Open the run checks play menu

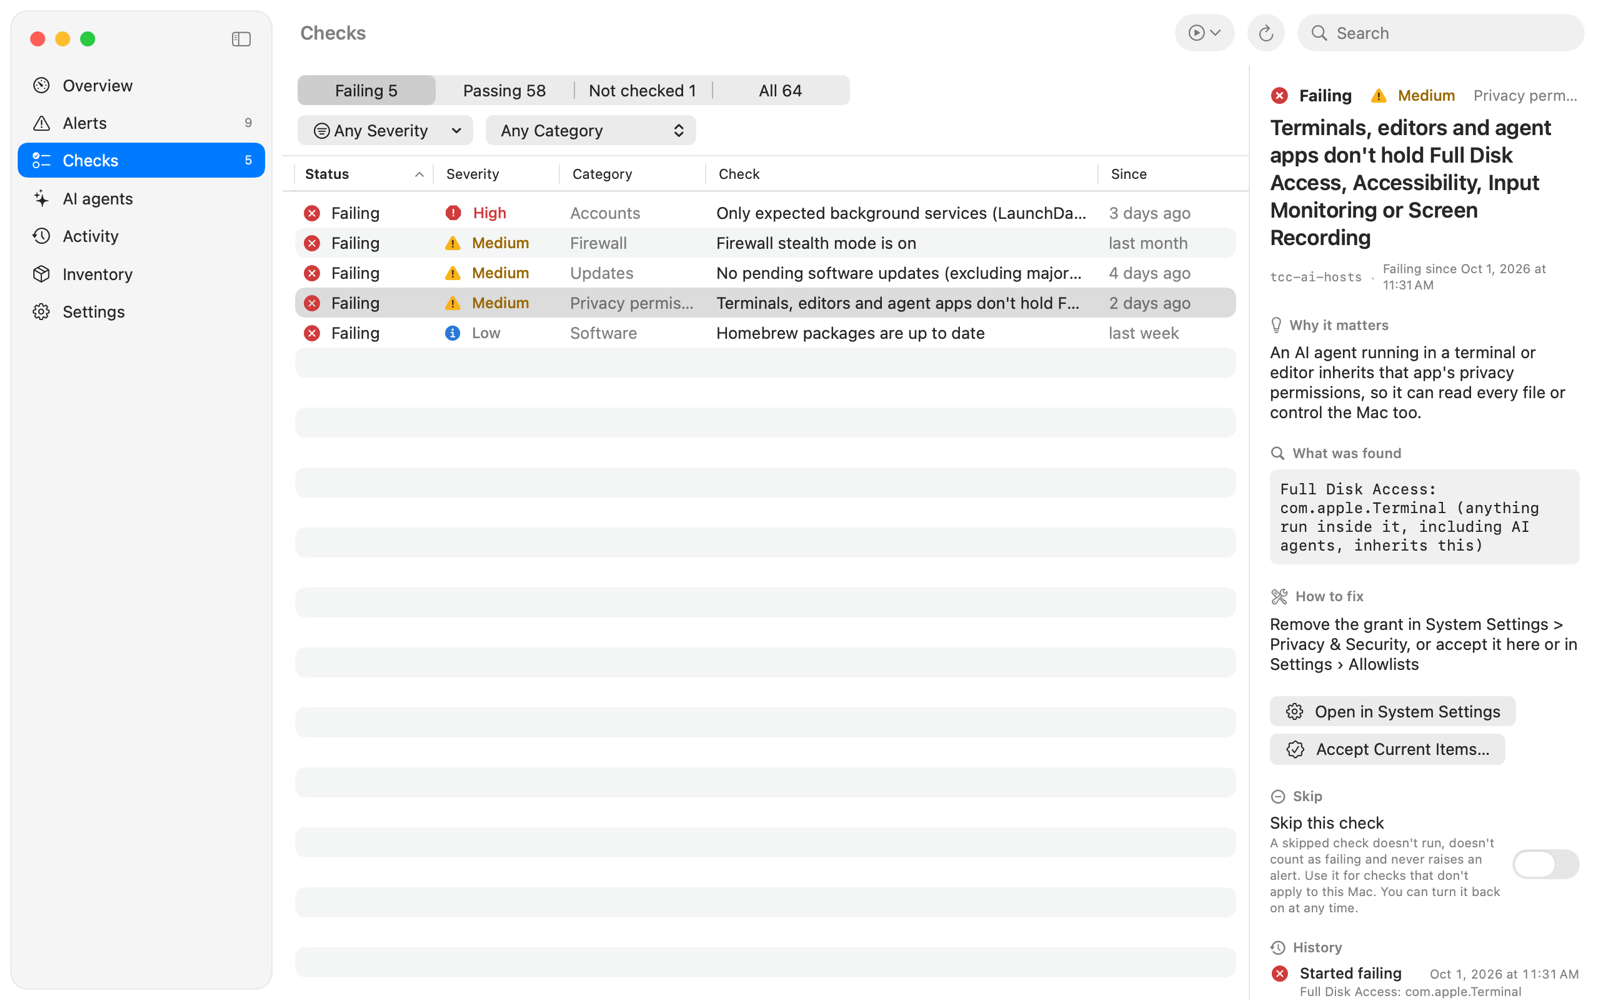pos(1204,33)
